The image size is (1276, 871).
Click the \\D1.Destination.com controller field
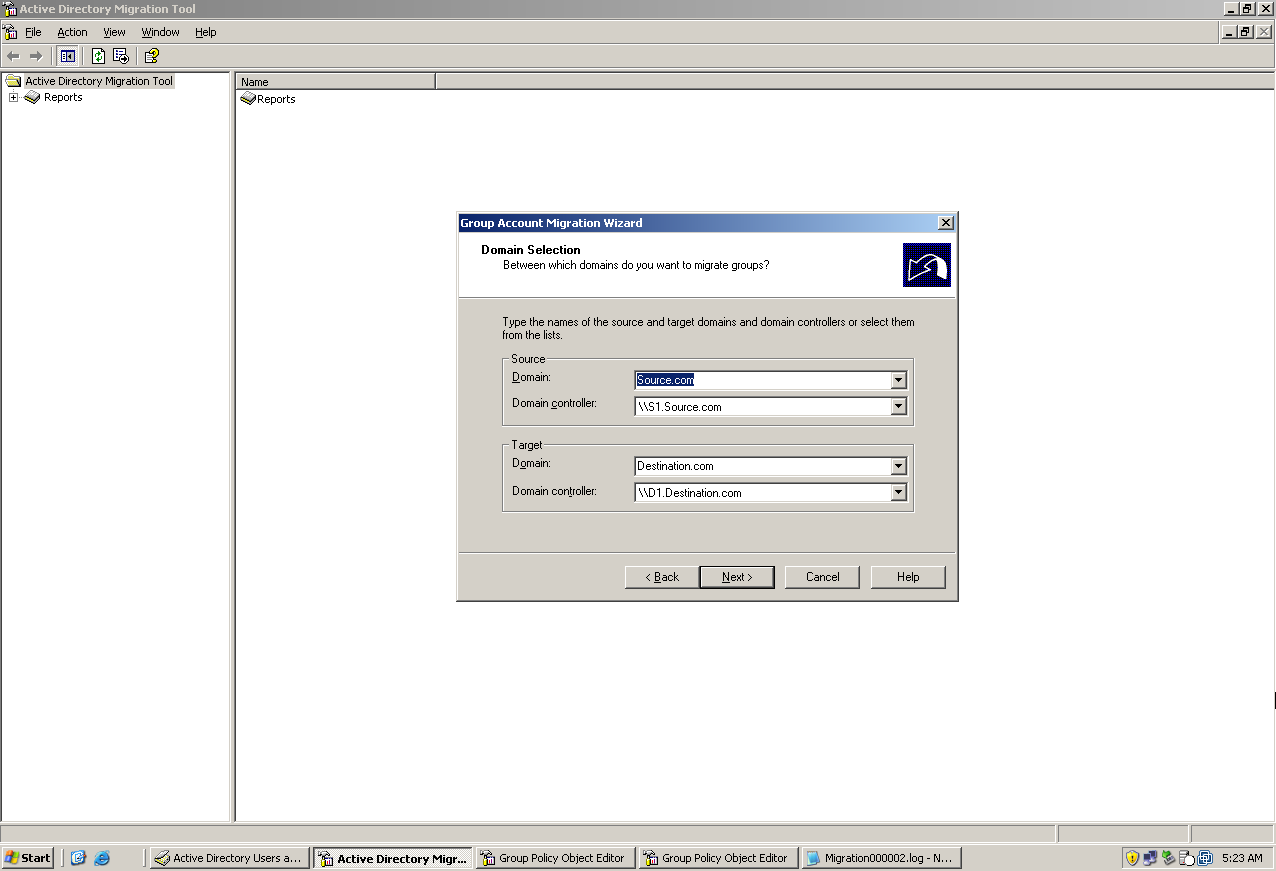coord(762,493)
